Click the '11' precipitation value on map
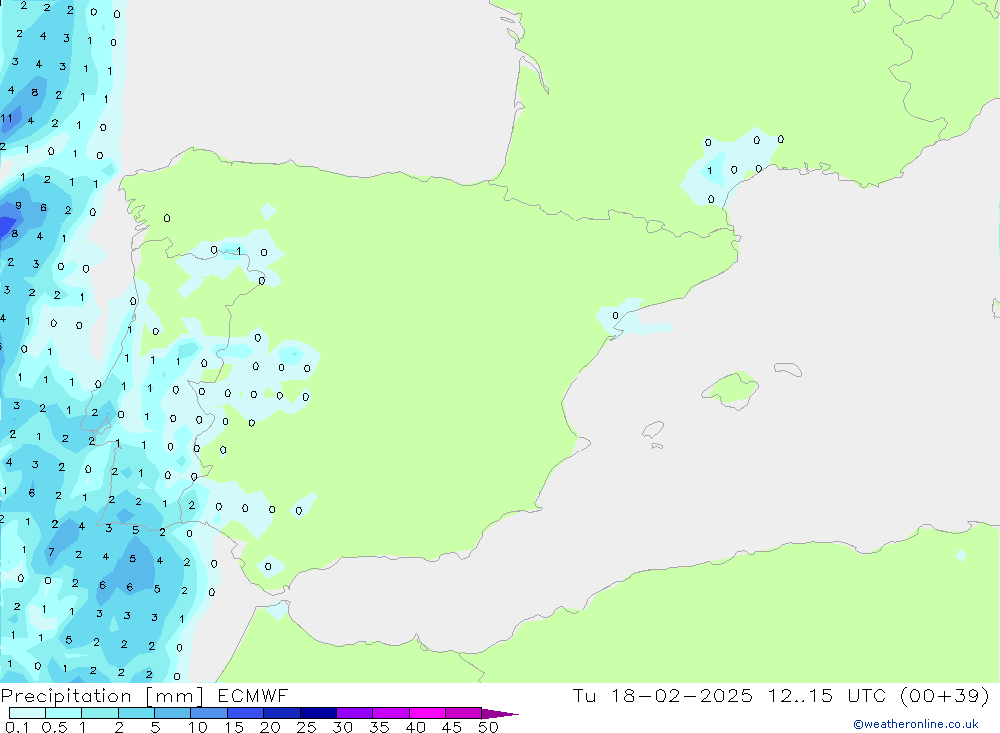Image resolution: width=1000 pixels, height=733 pixels. click(6, 118)
